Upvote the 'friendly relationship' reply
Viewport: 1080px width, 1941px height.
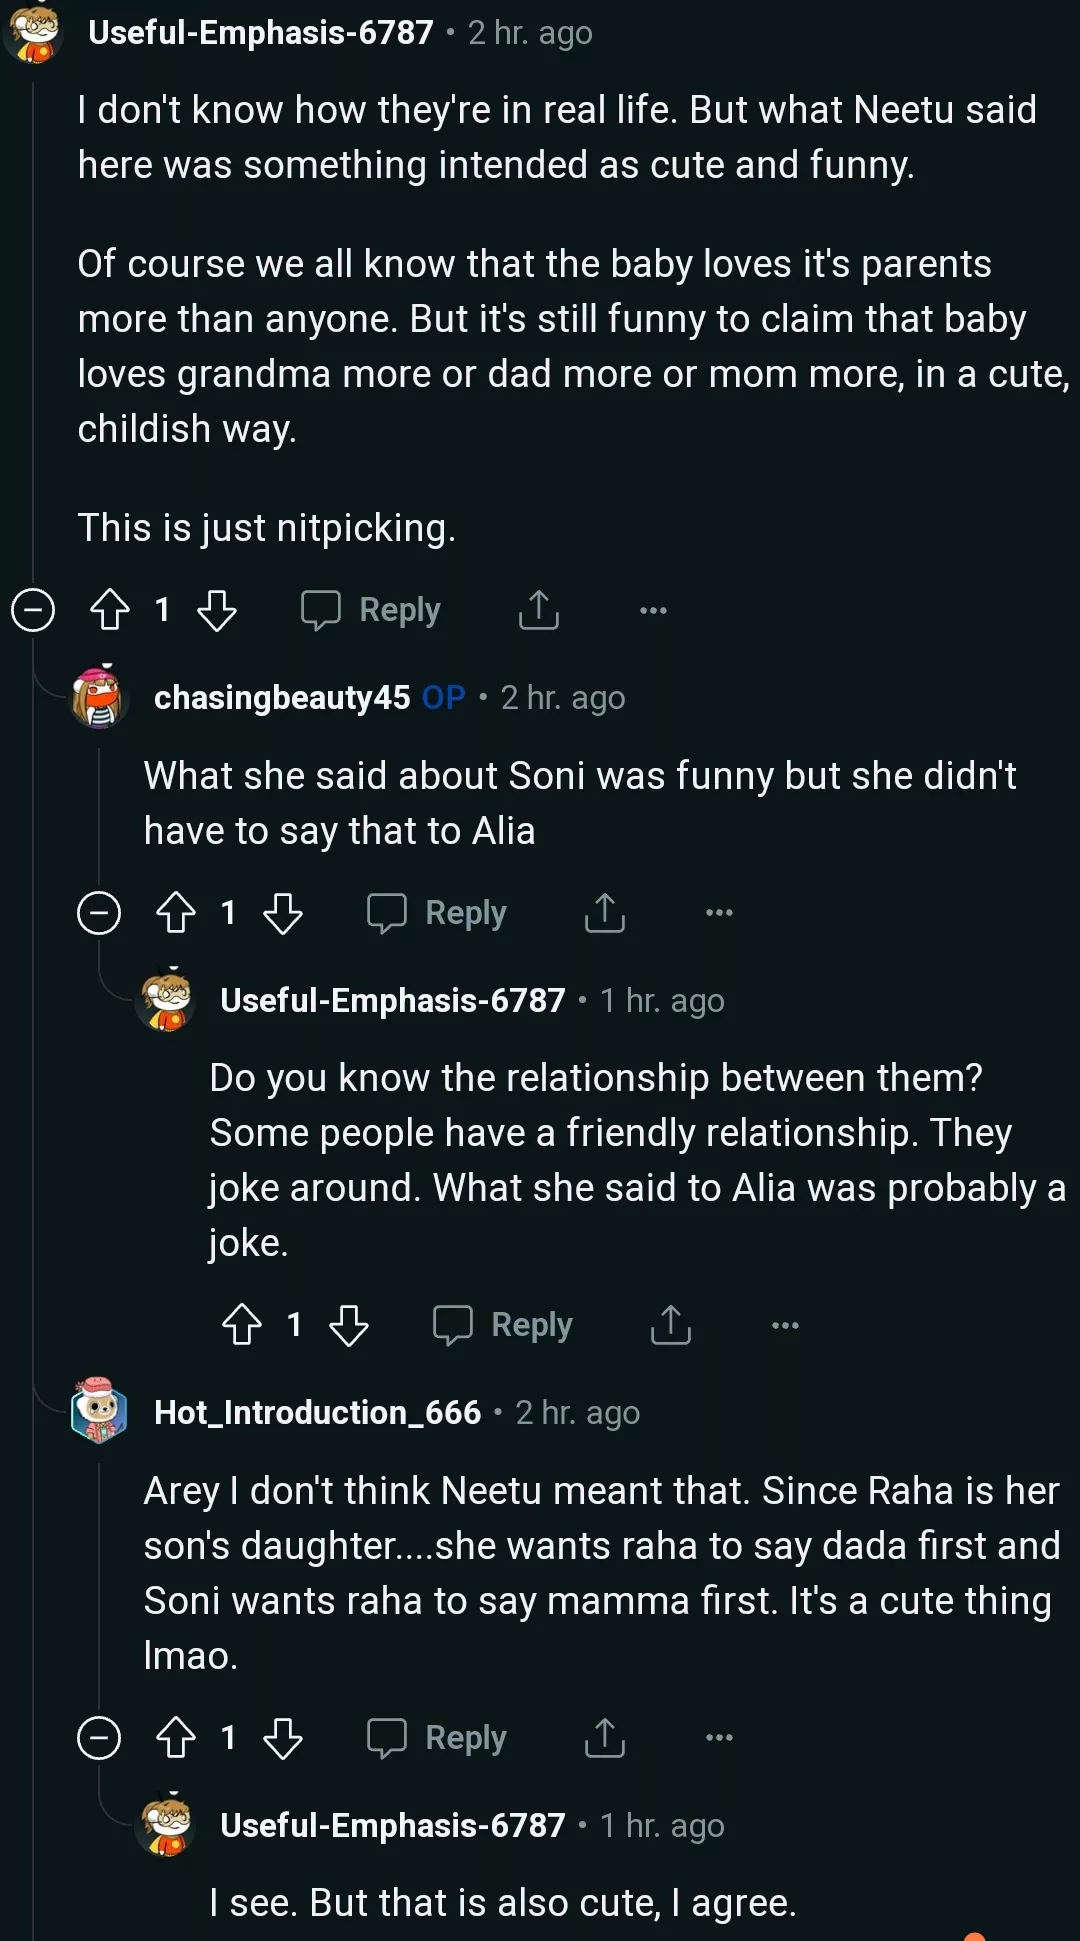click(242, 1325)
